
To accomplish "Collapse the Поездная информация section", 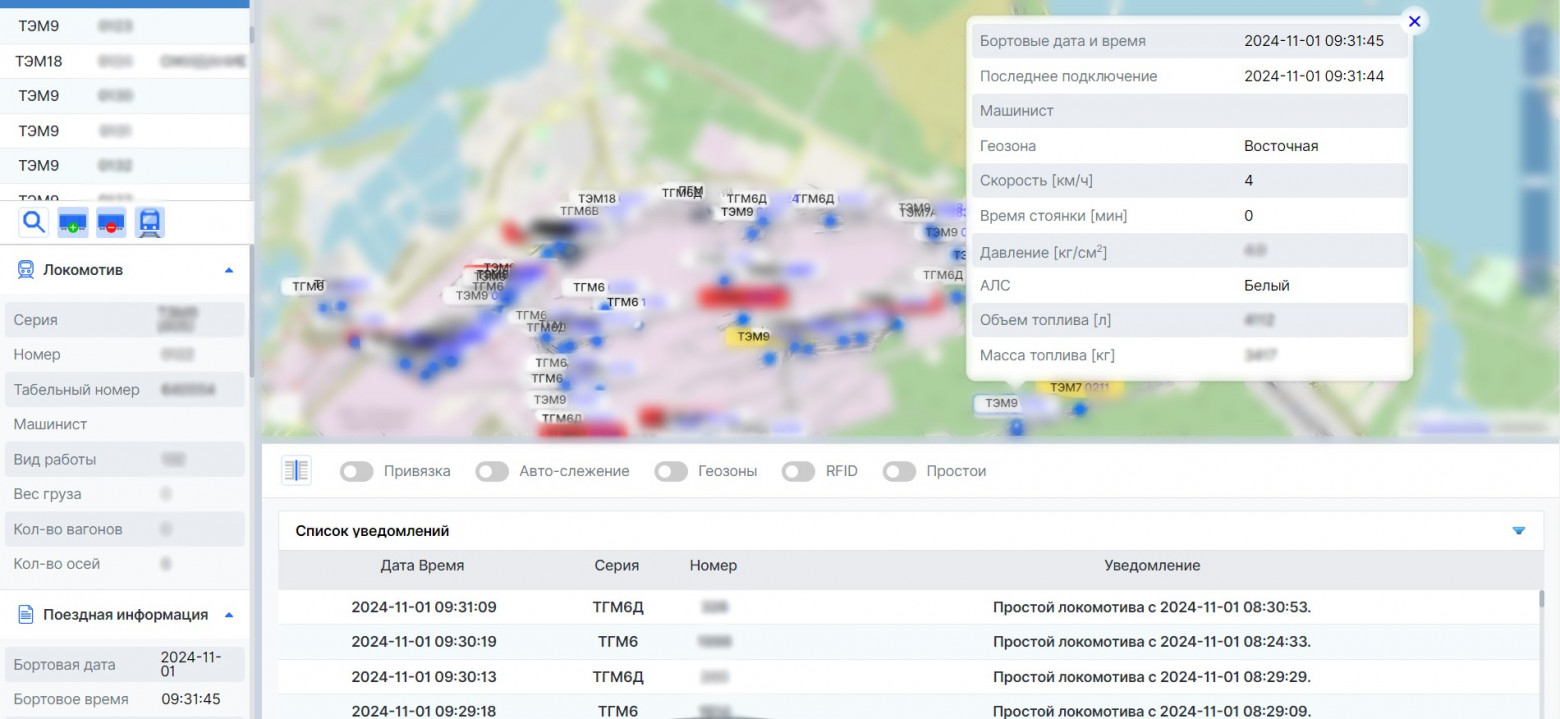I will 229,615.
